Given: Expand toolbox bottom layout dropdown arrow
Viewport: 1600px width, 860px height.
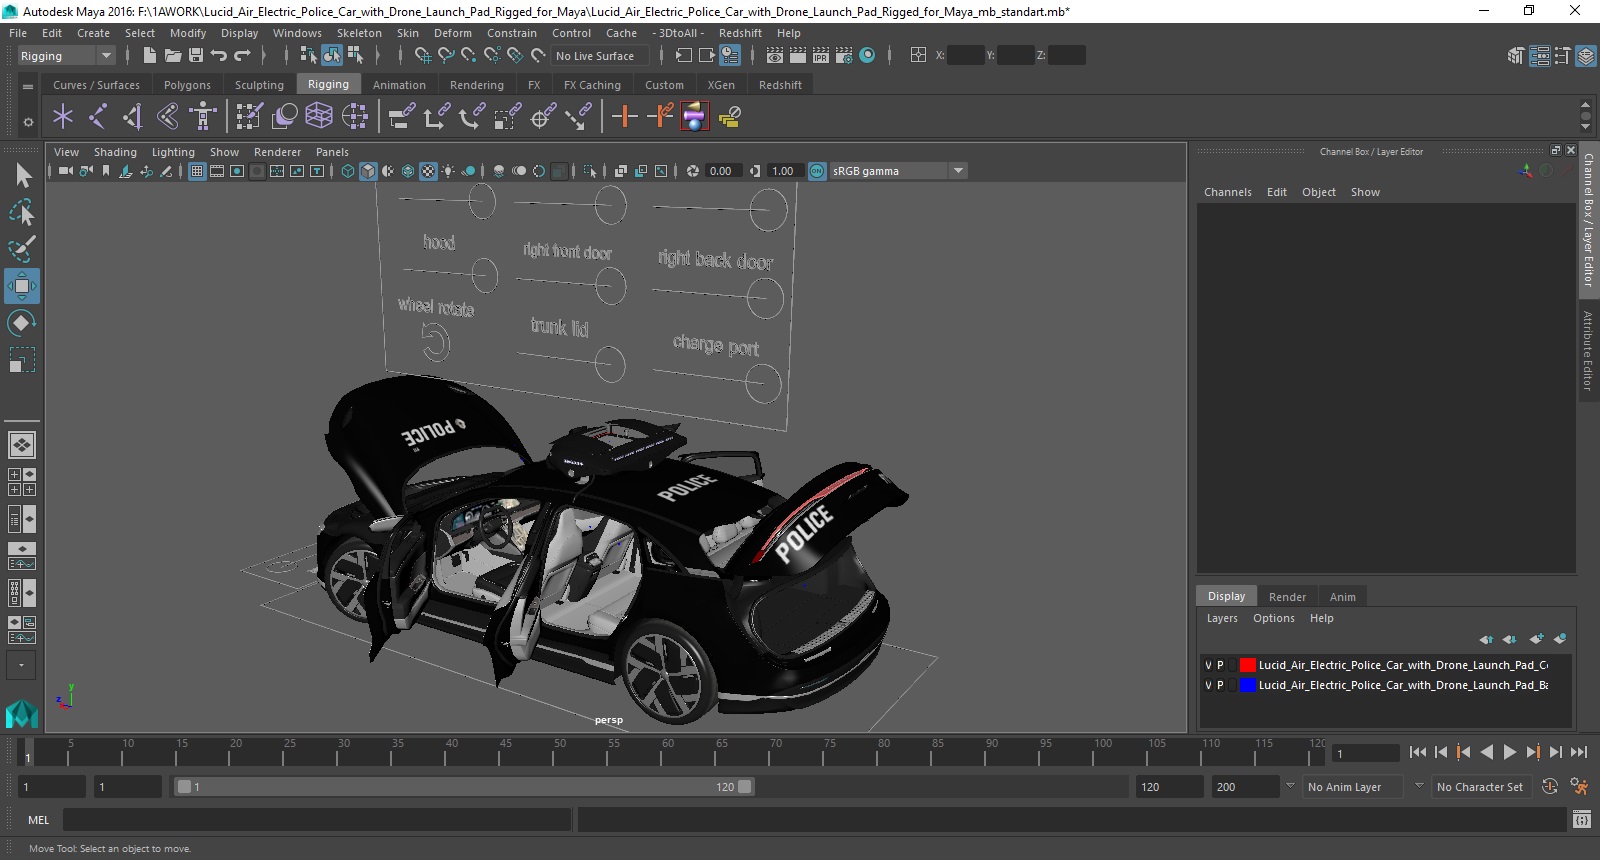Looking at the screenshot, I should (x=21, y=665).
